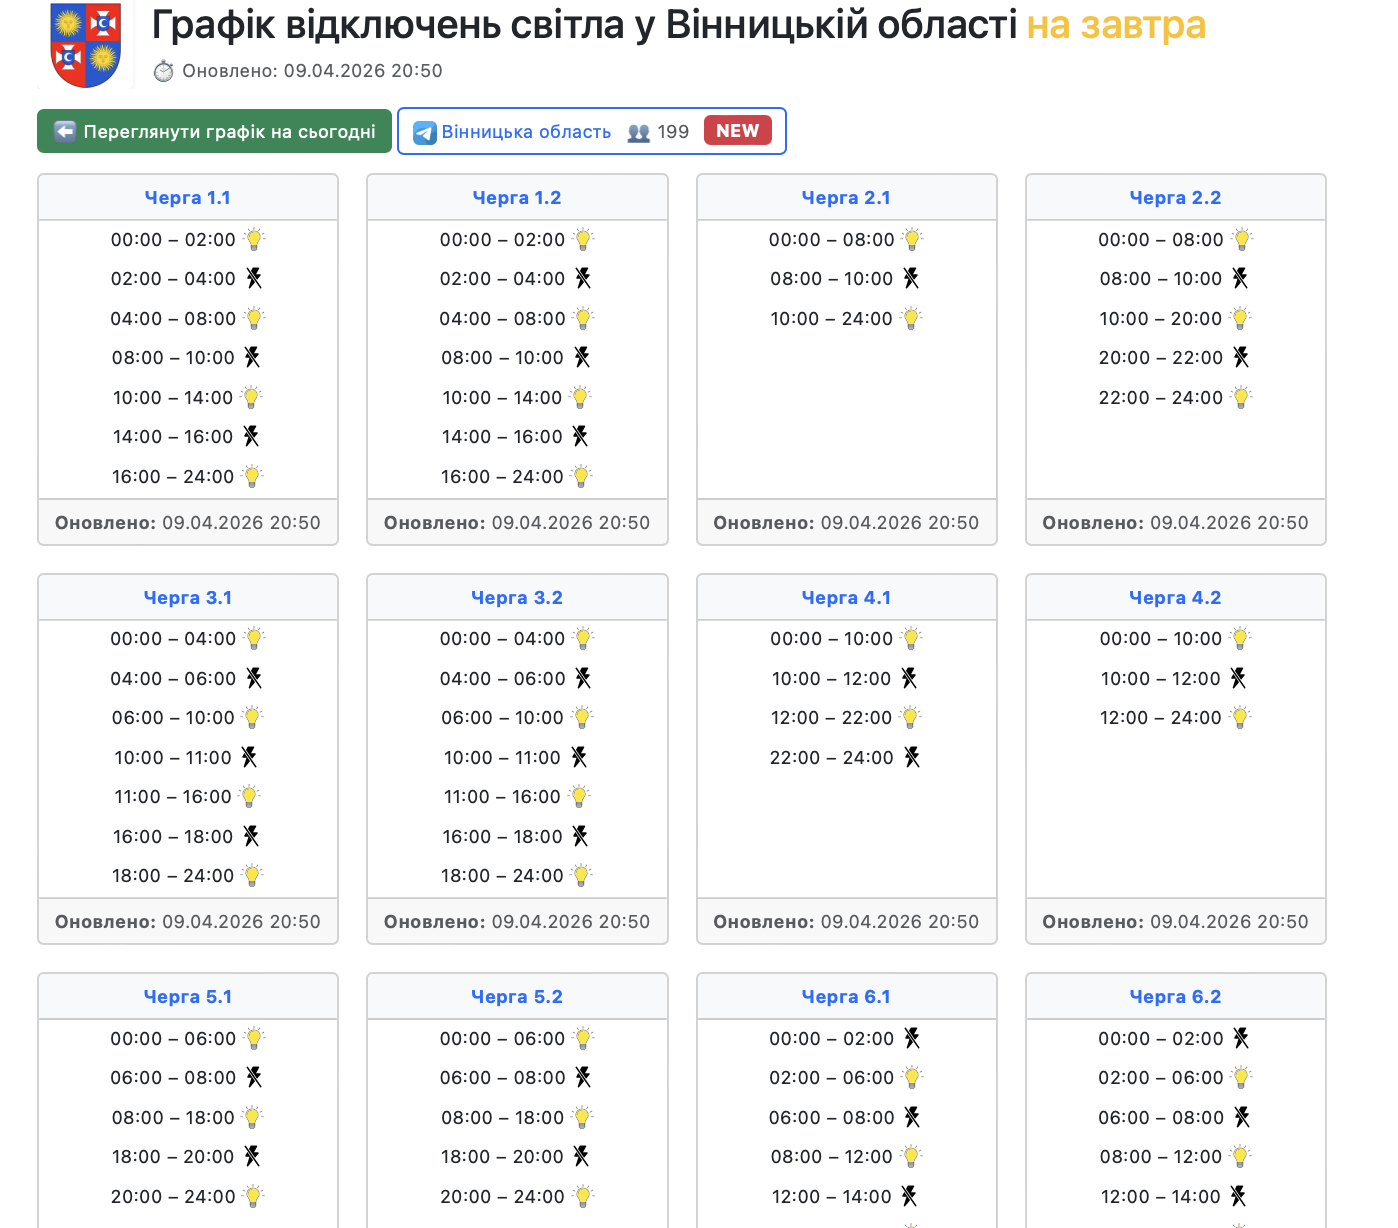1398x1228 pixels.
Task: Click back arrow icon in green button
Action: coord(65,132)
